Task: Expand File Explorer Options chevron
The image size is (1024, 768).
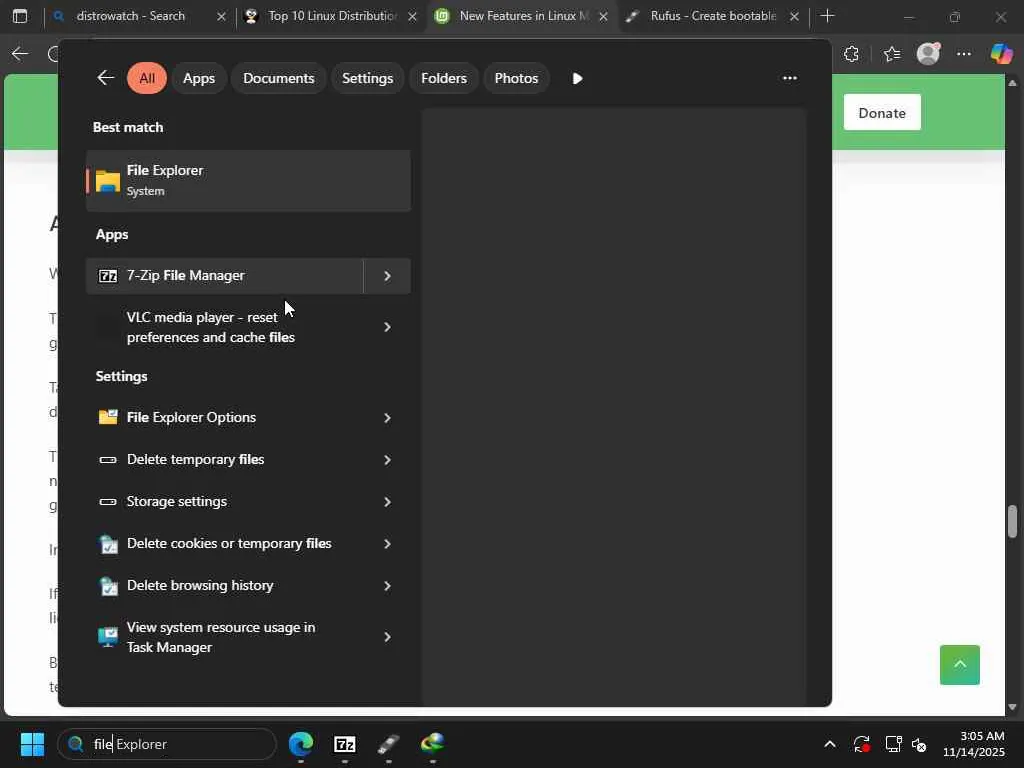Action: (387, 417)
